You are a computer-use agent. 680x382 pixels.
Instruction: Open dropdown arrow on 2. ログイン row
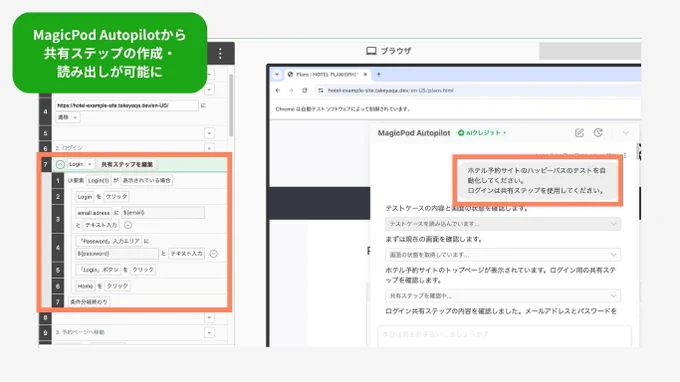209,148
